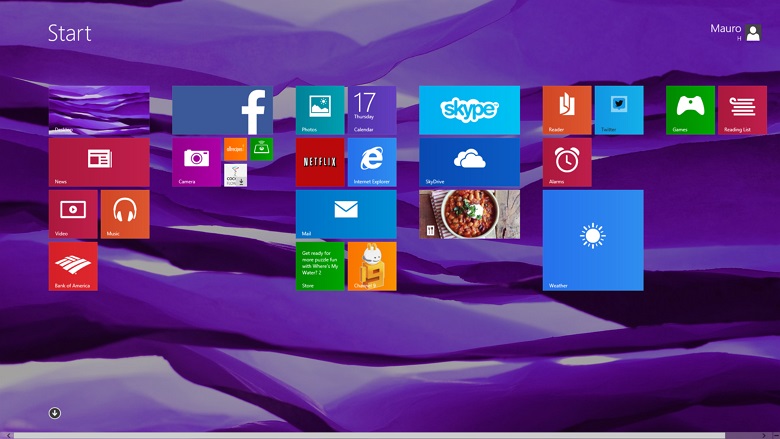
Task: Launch the Netflix tile
Action: (320, 162)
